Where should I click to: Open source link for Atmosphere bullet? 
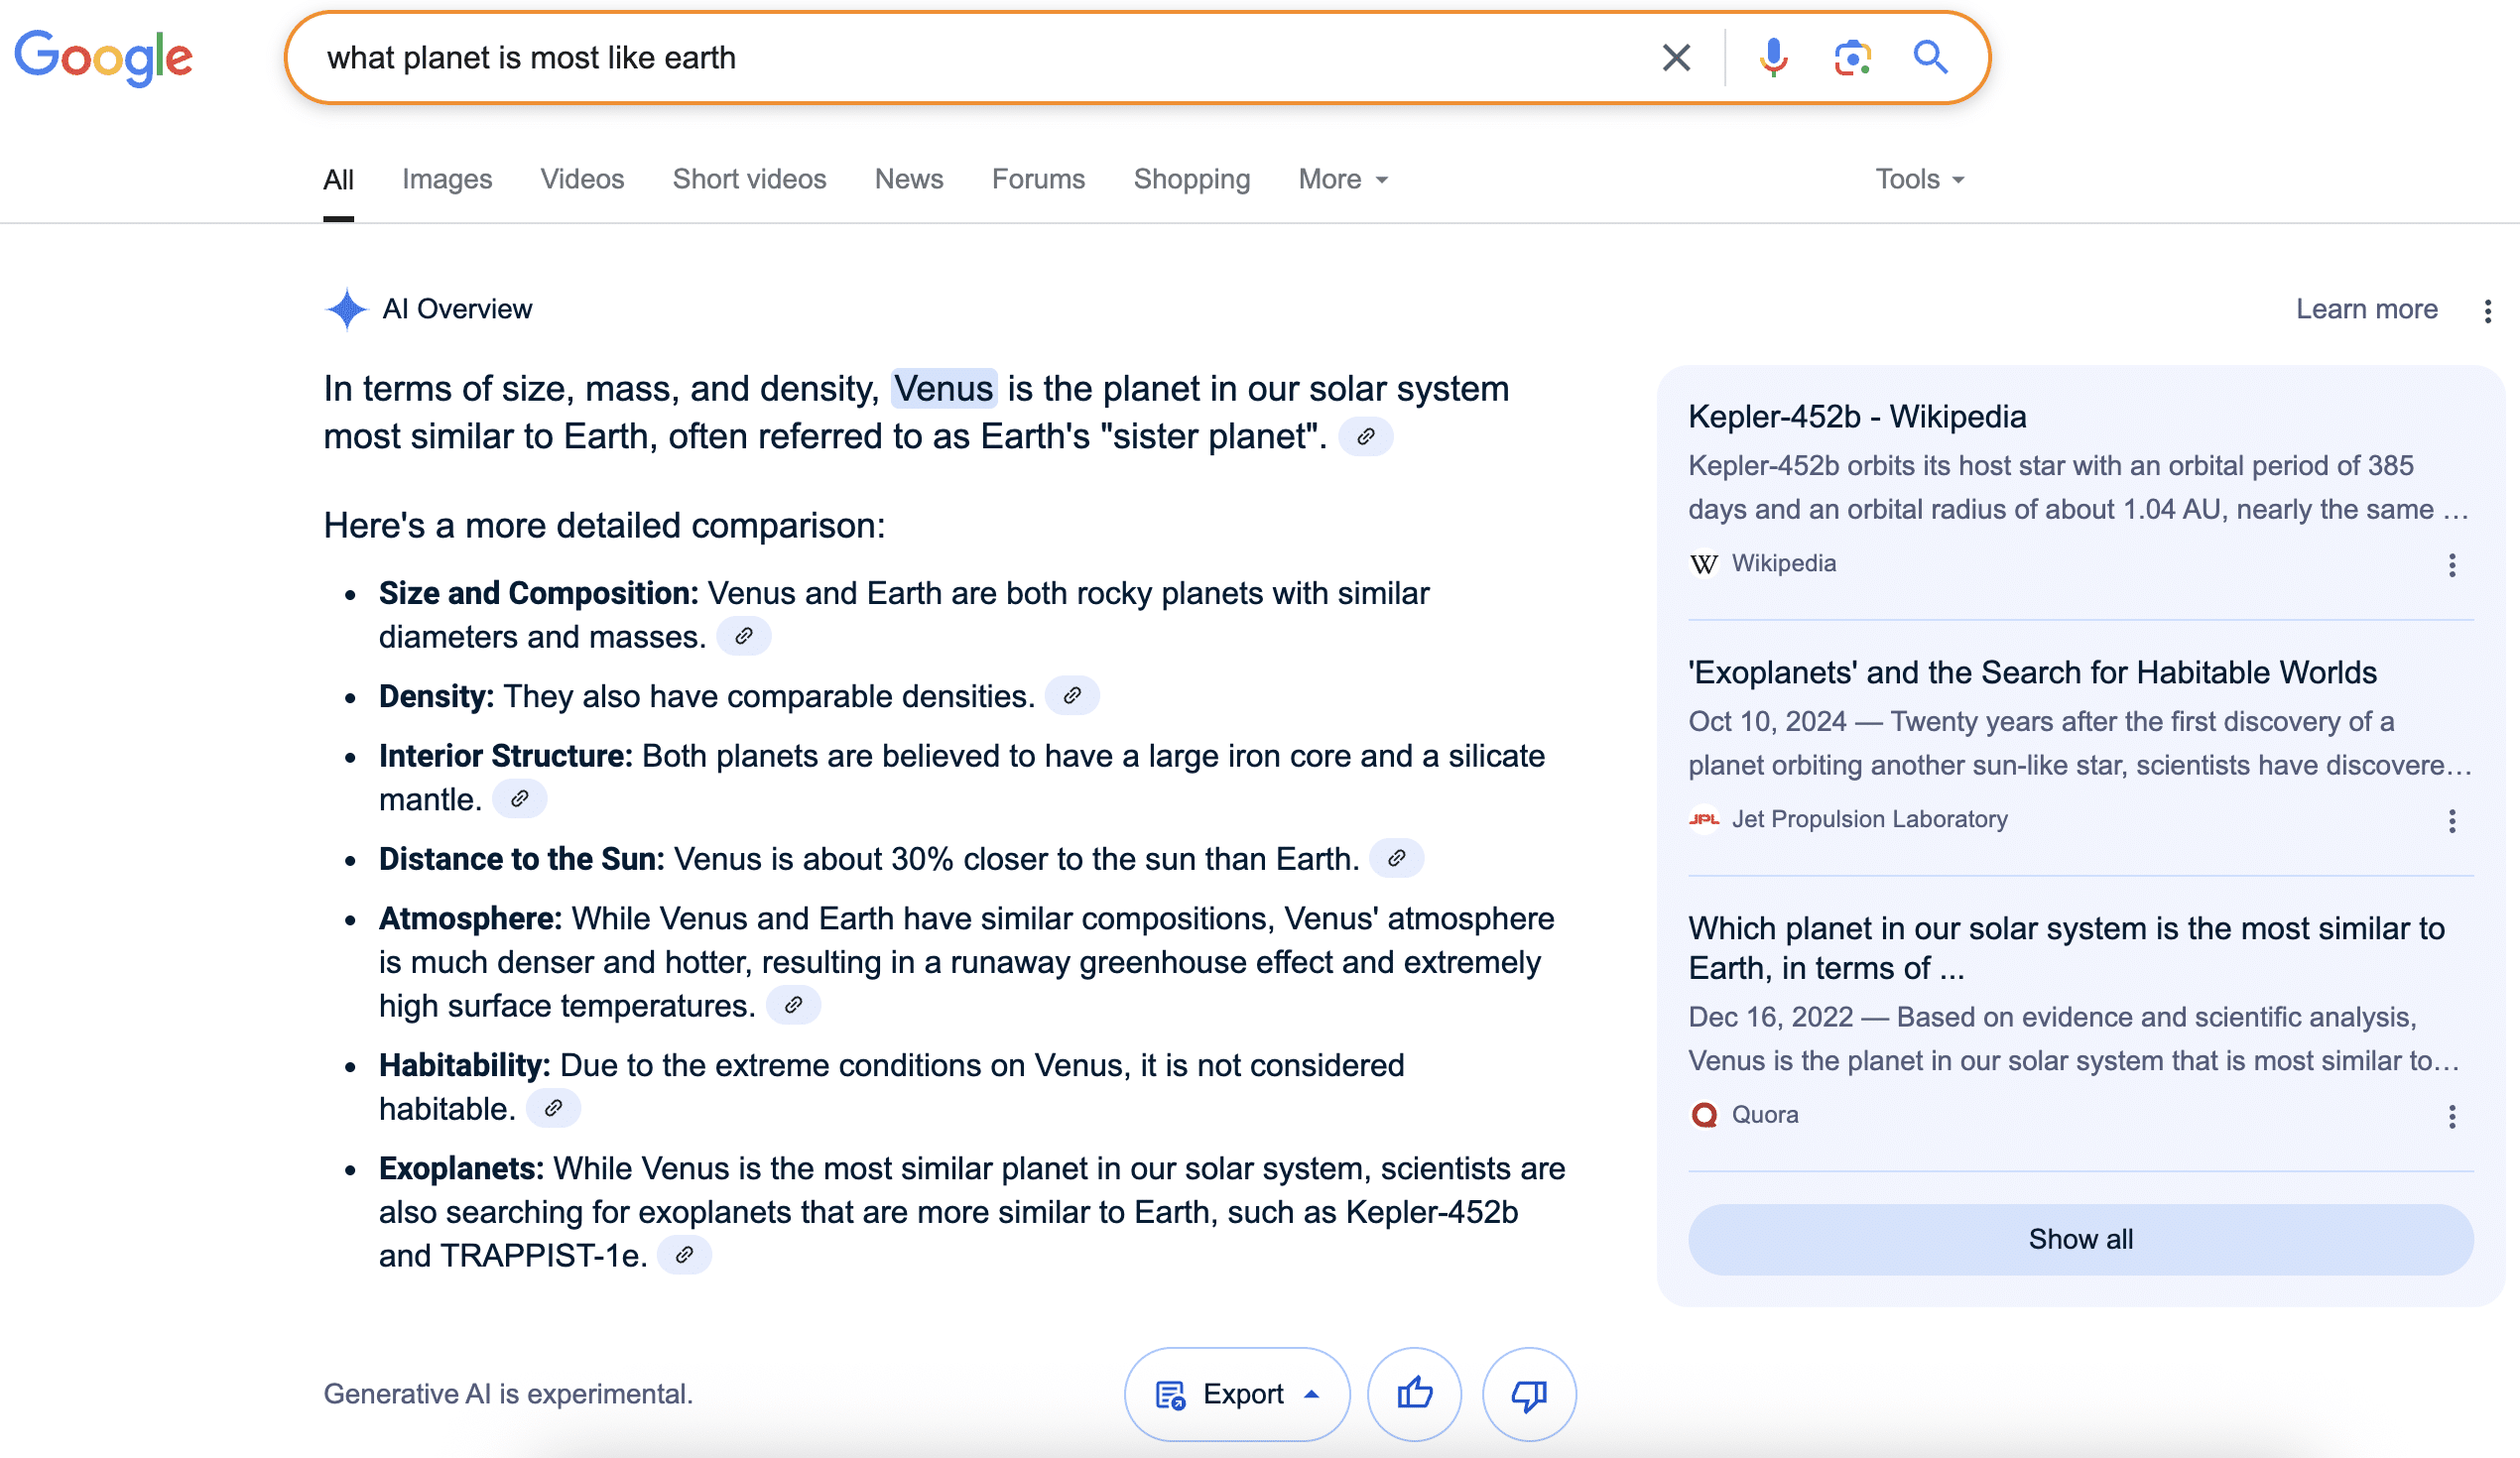pos(794,1005)
